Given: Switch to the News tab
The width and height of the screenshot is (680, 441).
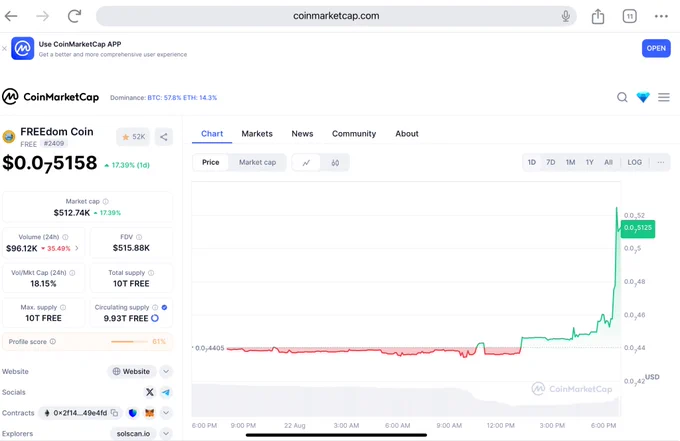Looking at the screenshot, I should click(302, 134).
